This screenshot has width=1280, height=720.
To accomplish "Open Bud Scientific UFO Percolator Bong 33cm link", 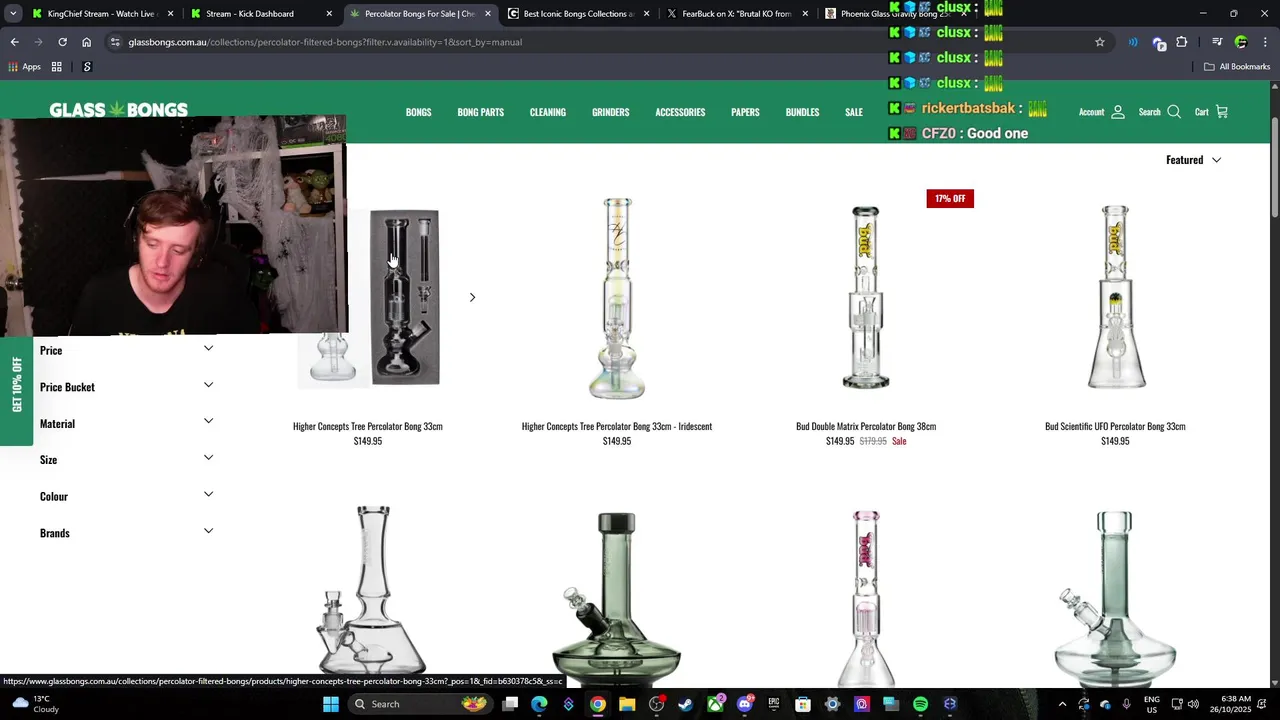I will tap(1115, 426).
